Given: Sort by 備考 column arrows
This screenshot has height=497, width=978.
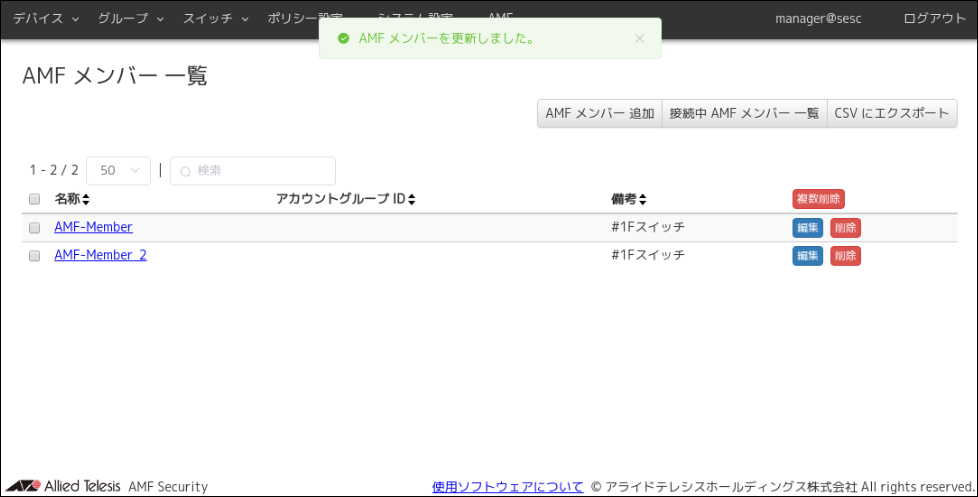Looking at the screenshot, I should tap(643, 199).
